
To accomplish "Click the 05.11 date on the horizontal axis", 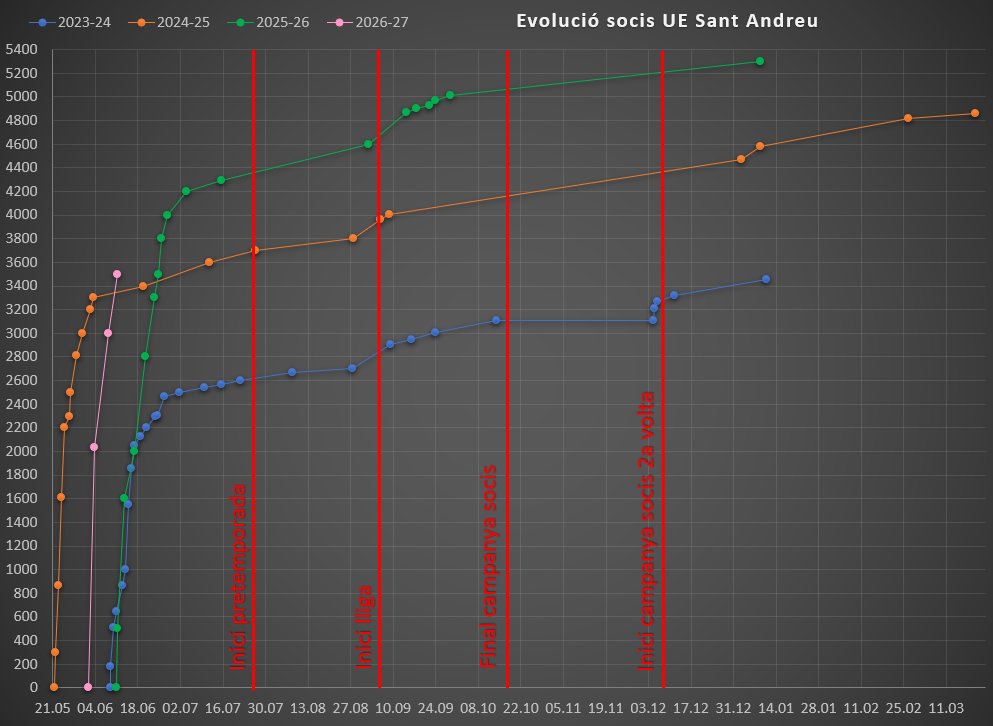I will 563,708.
